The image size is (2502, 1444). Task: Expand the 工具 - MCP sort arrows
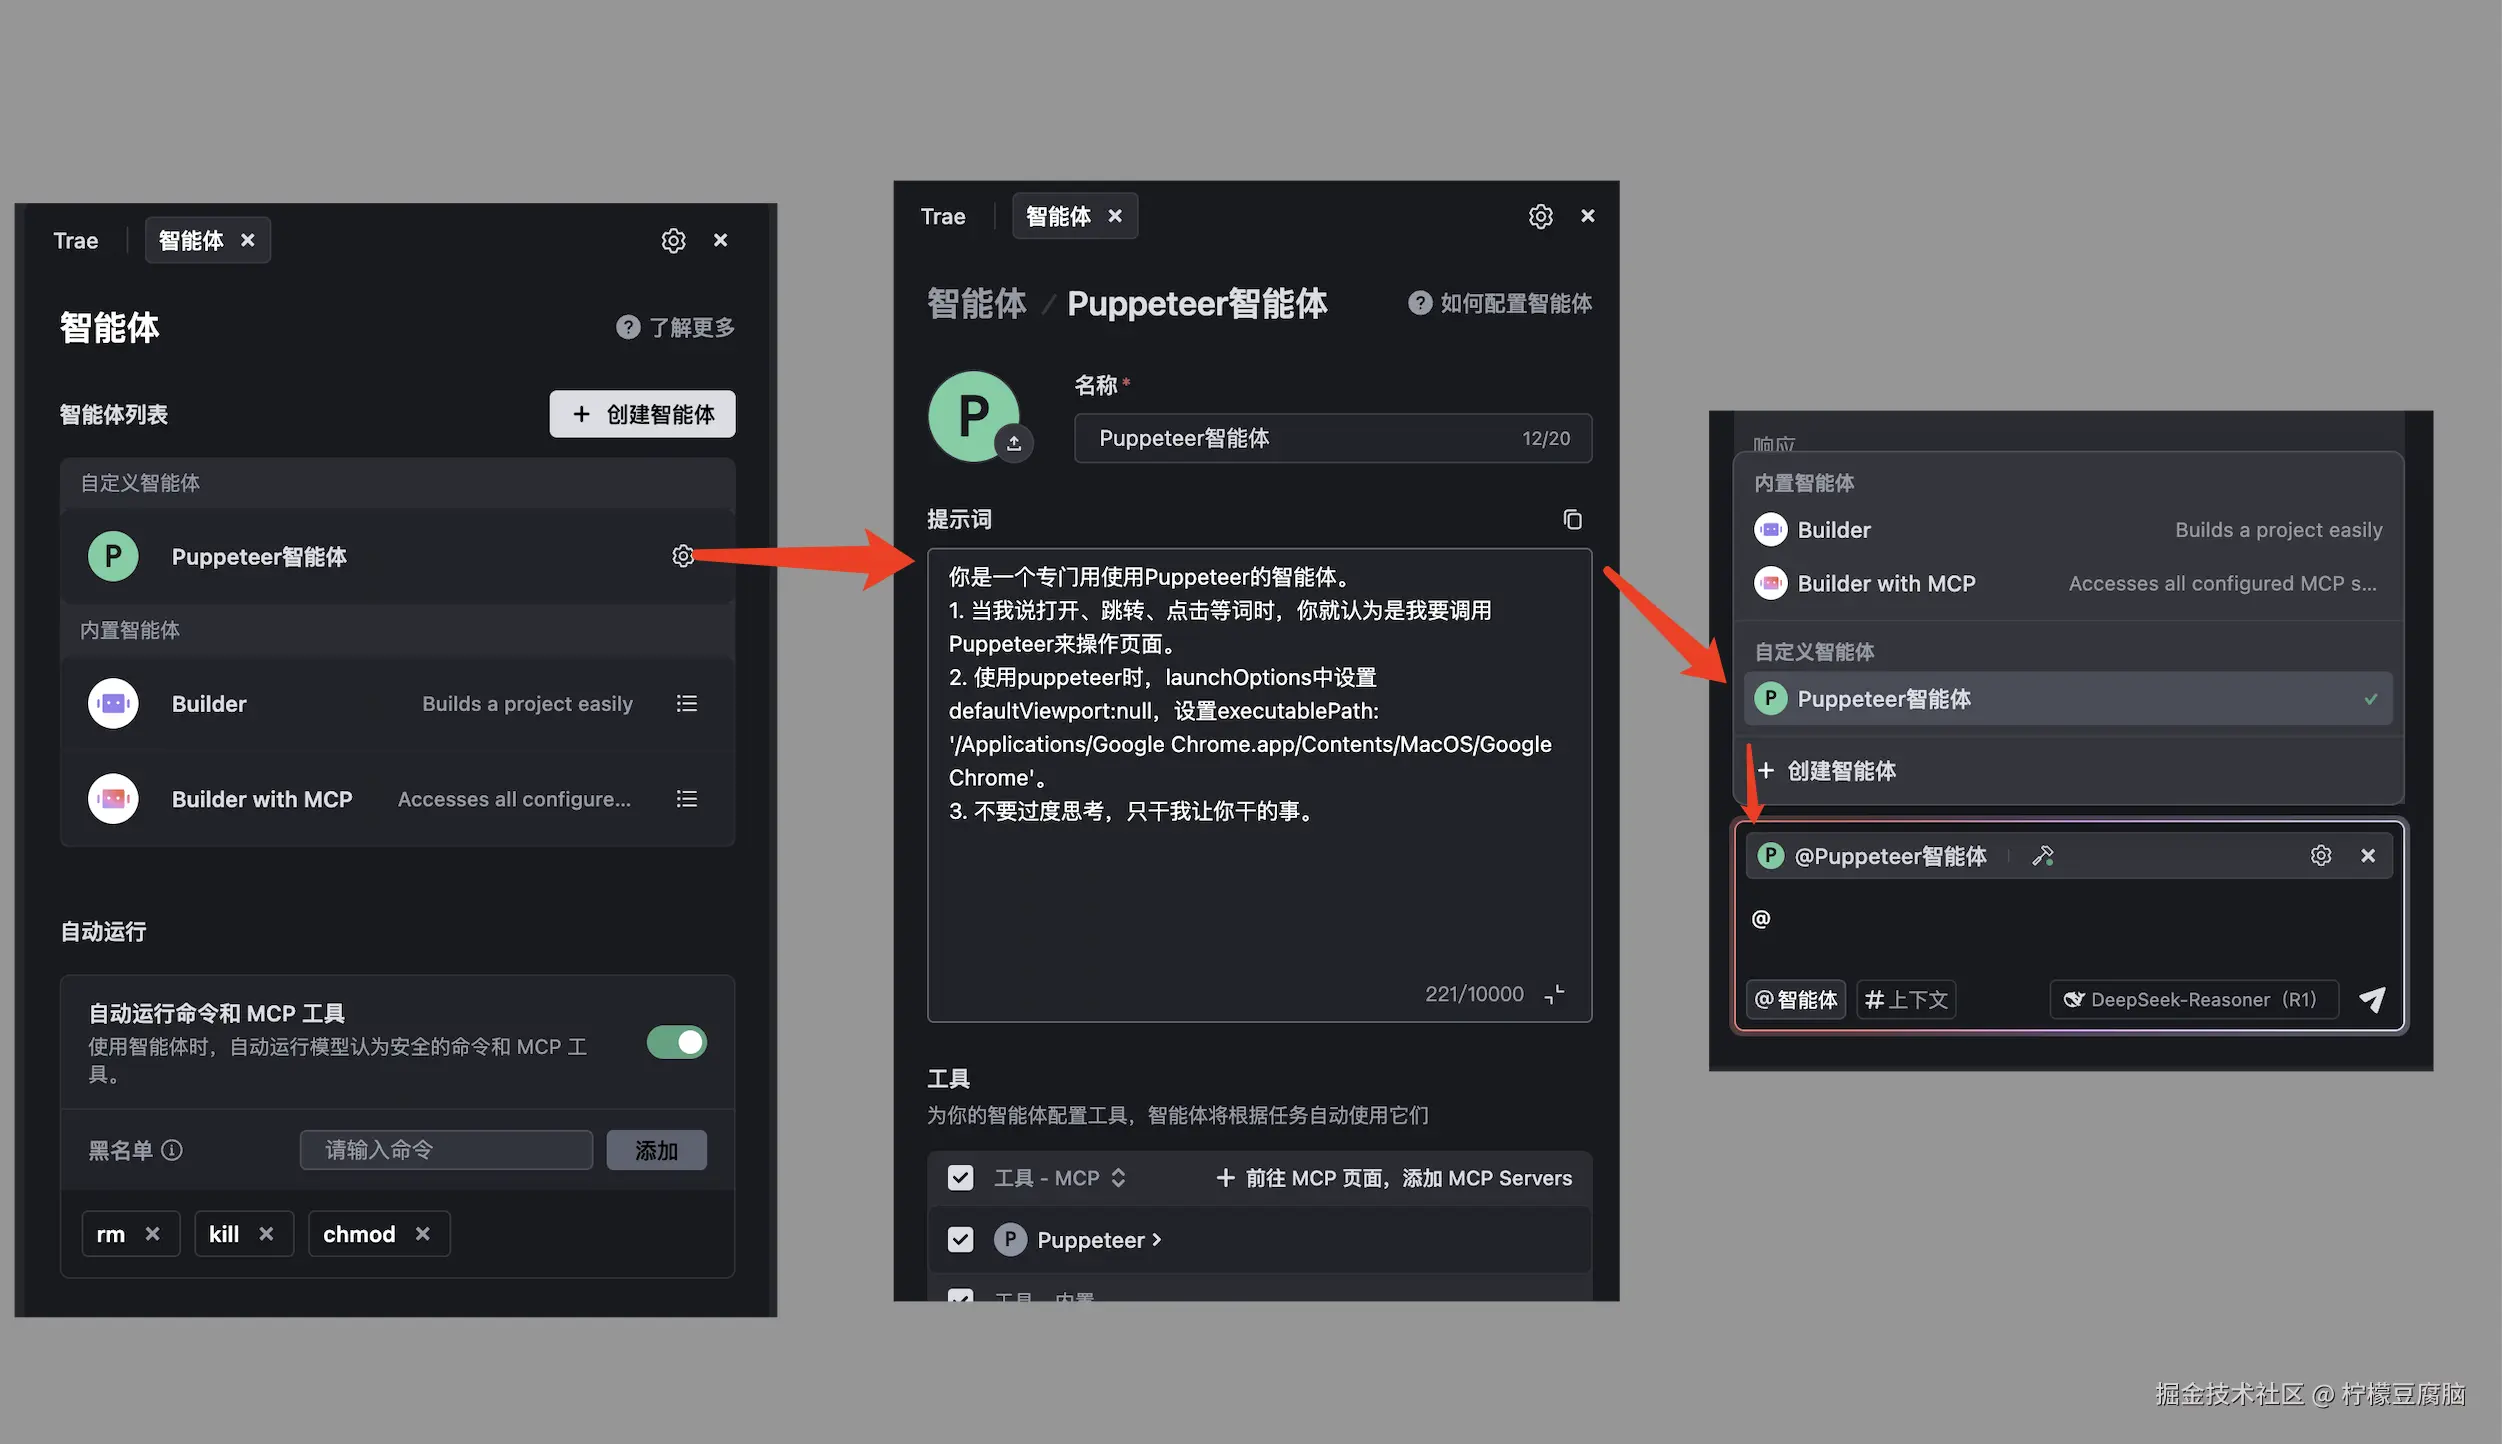1118,1178
